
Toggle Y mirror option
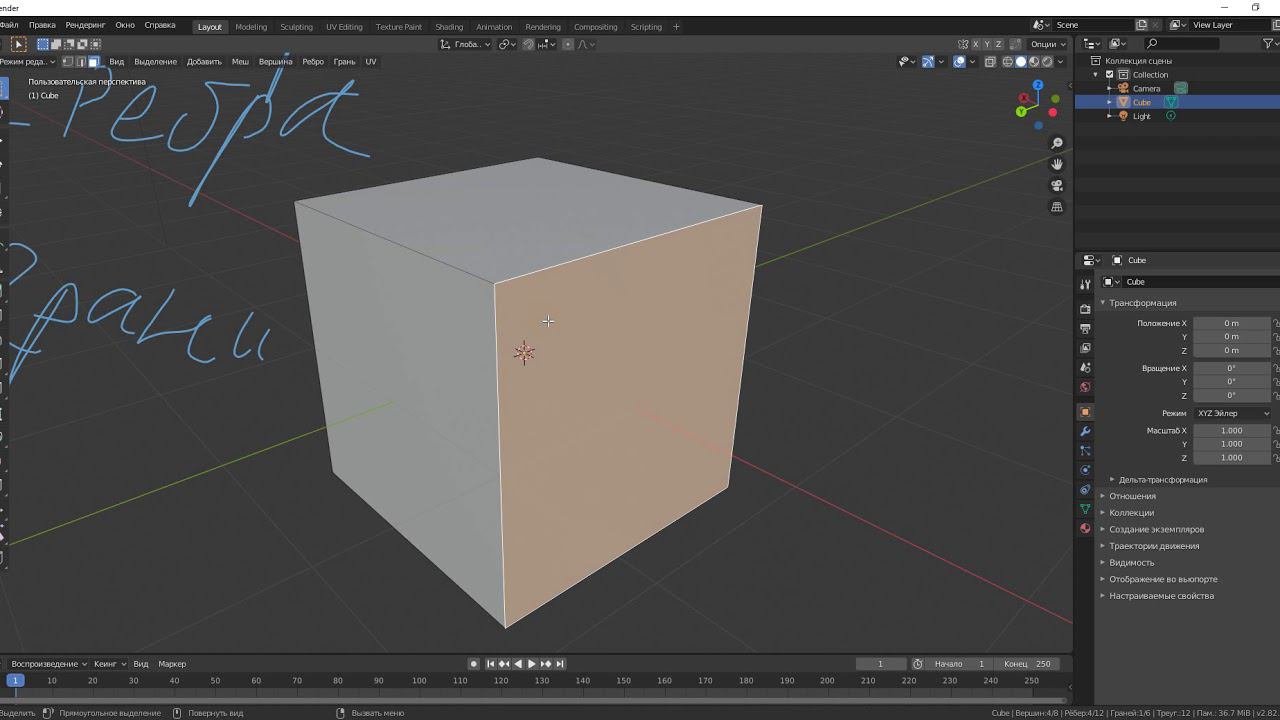pyautogui.click(x=987, y=44)
